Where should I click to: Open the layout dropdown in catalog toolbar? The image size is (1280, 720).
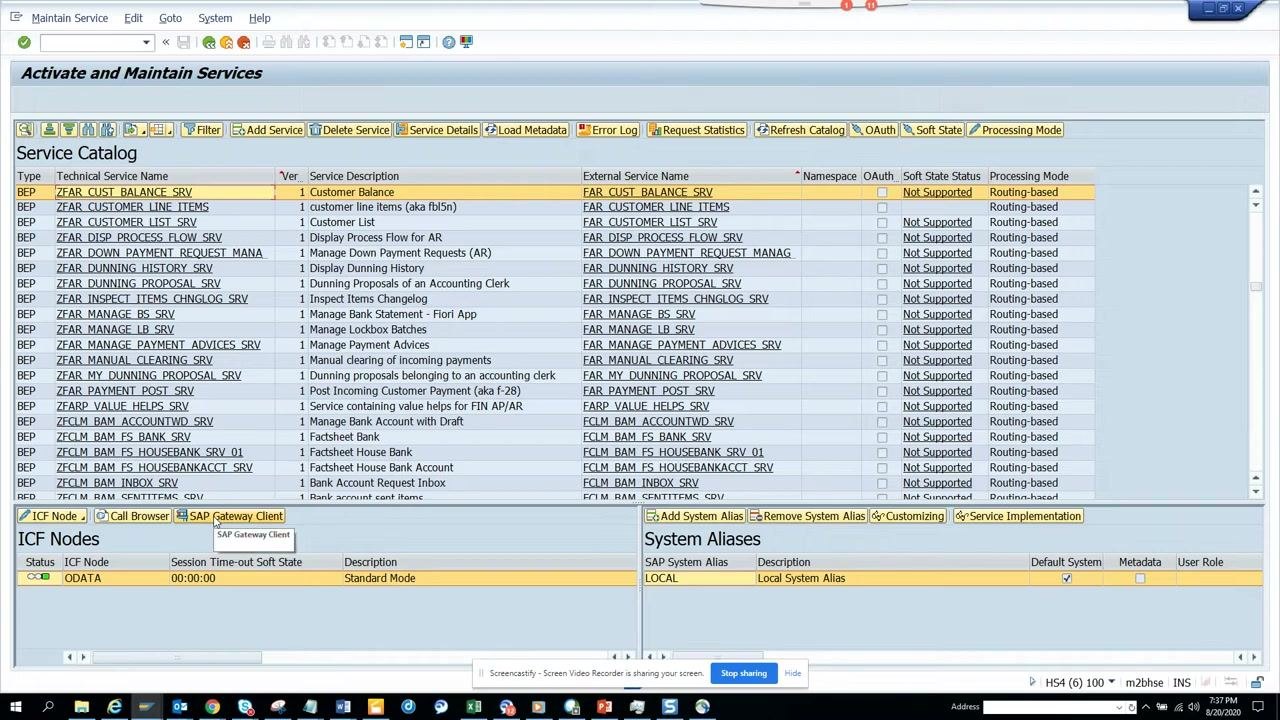171,130
